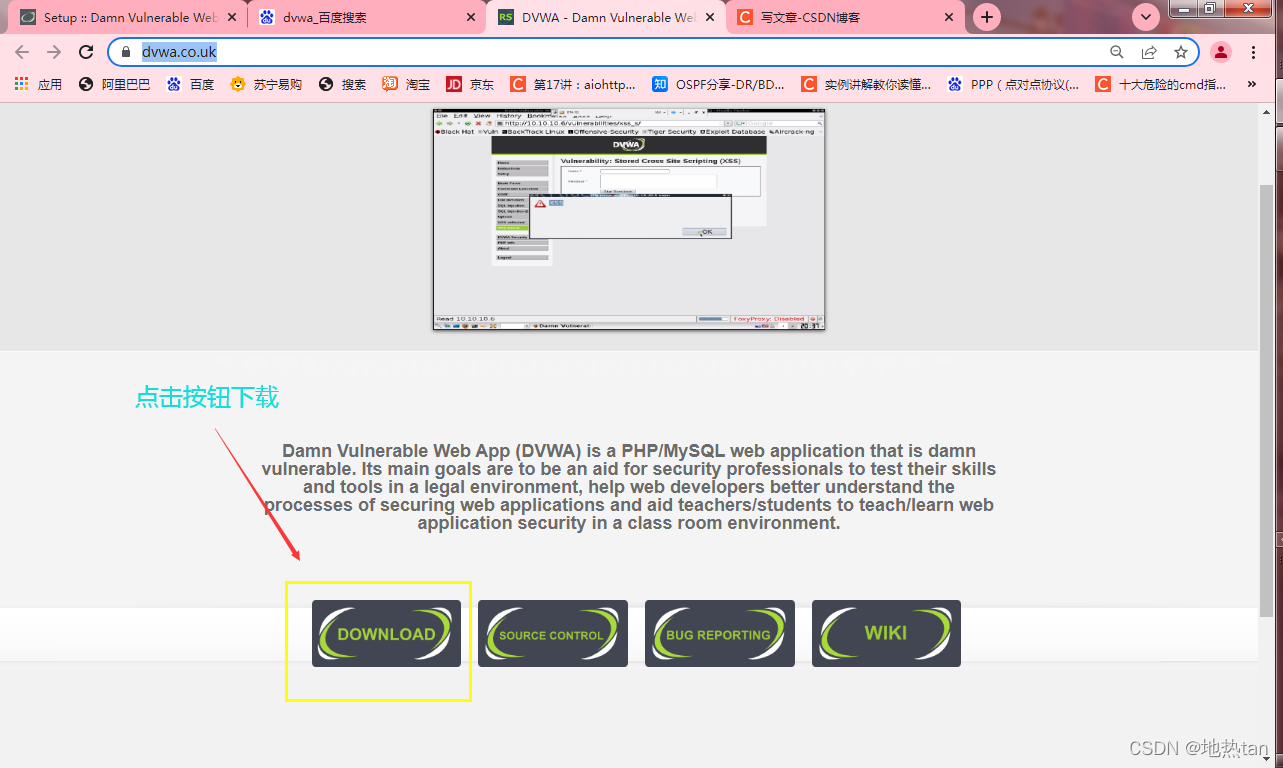Close the 写文章-CSDN博客 tab
This screenshot has height=768, width=1283.
tap(949, 17)
